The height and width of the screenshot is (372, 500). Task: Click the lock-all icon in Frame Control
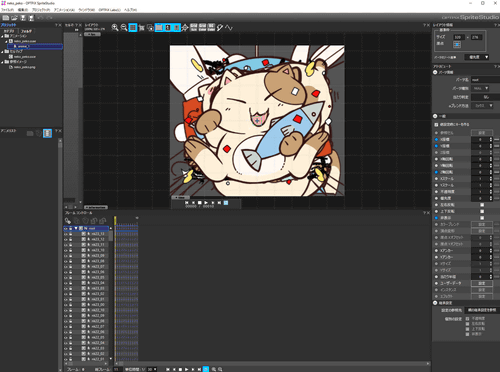point(94,221)
